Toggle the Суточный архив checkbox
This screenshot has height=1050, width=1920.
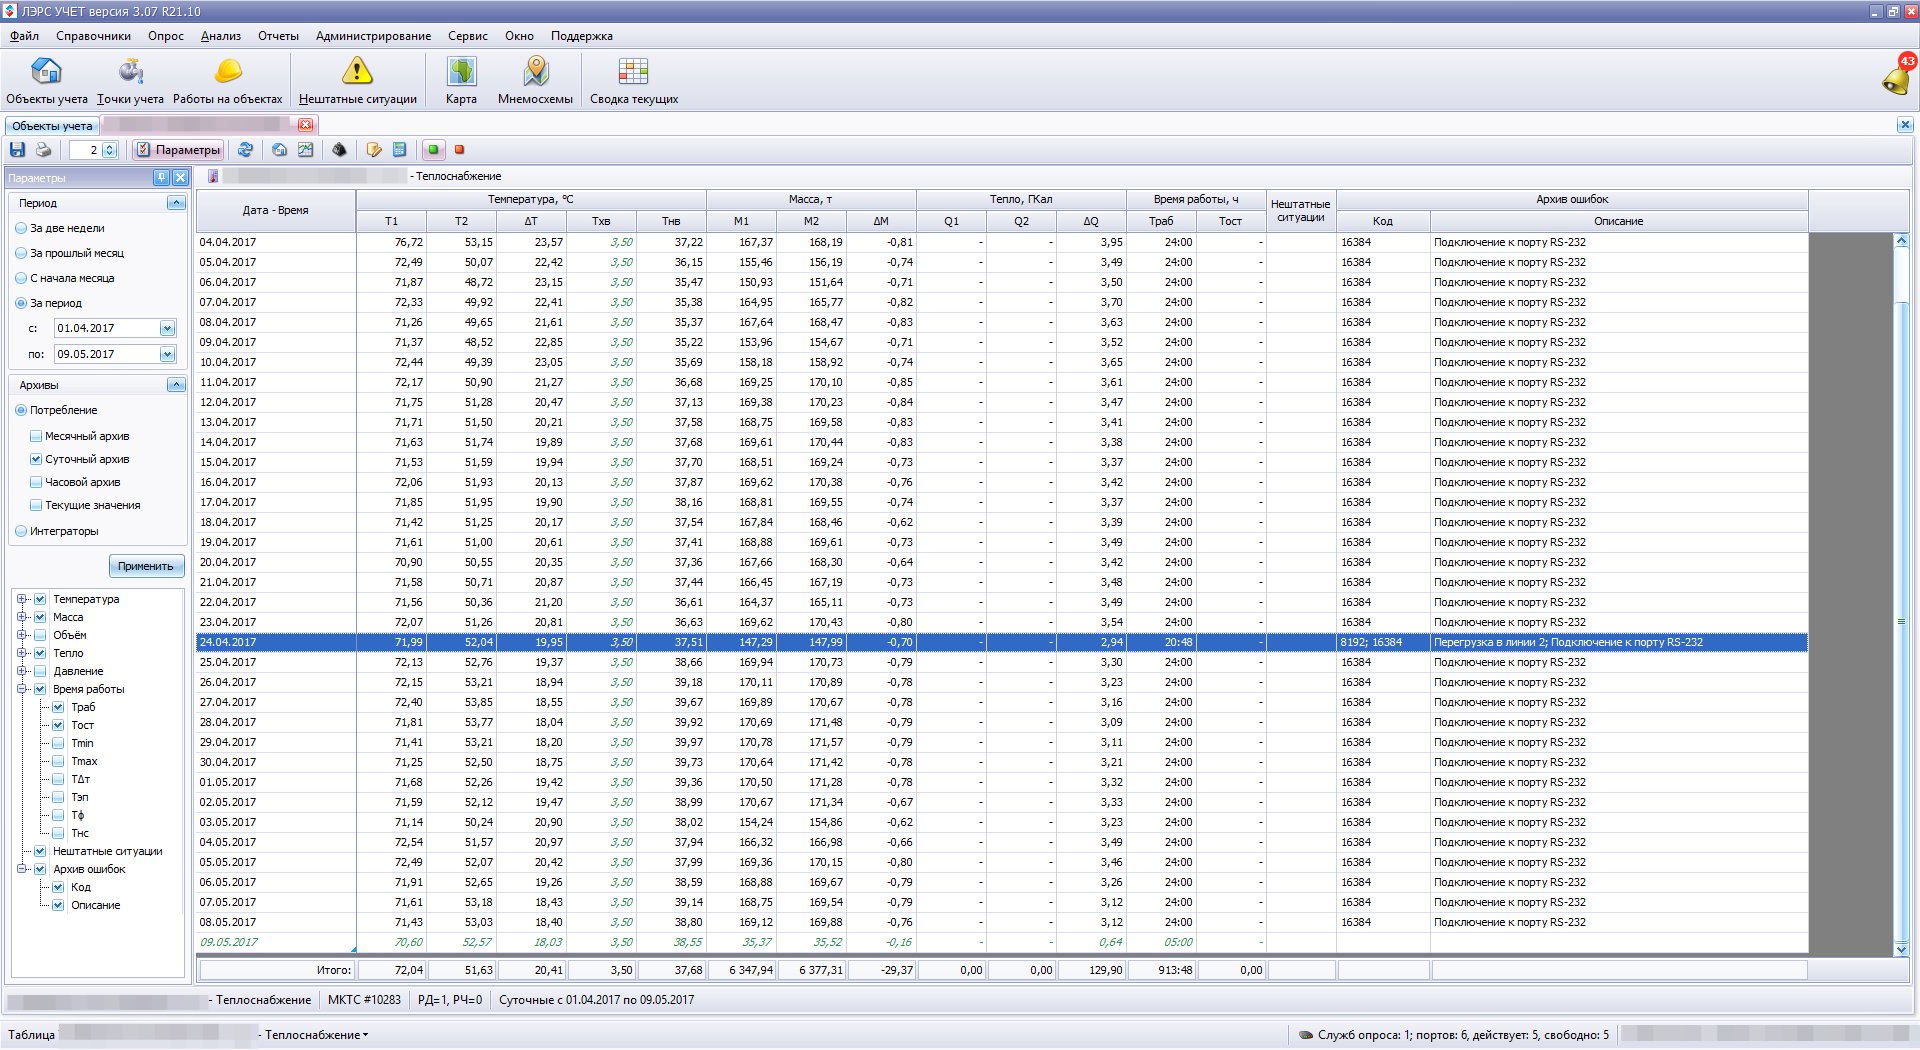[36, 459]
